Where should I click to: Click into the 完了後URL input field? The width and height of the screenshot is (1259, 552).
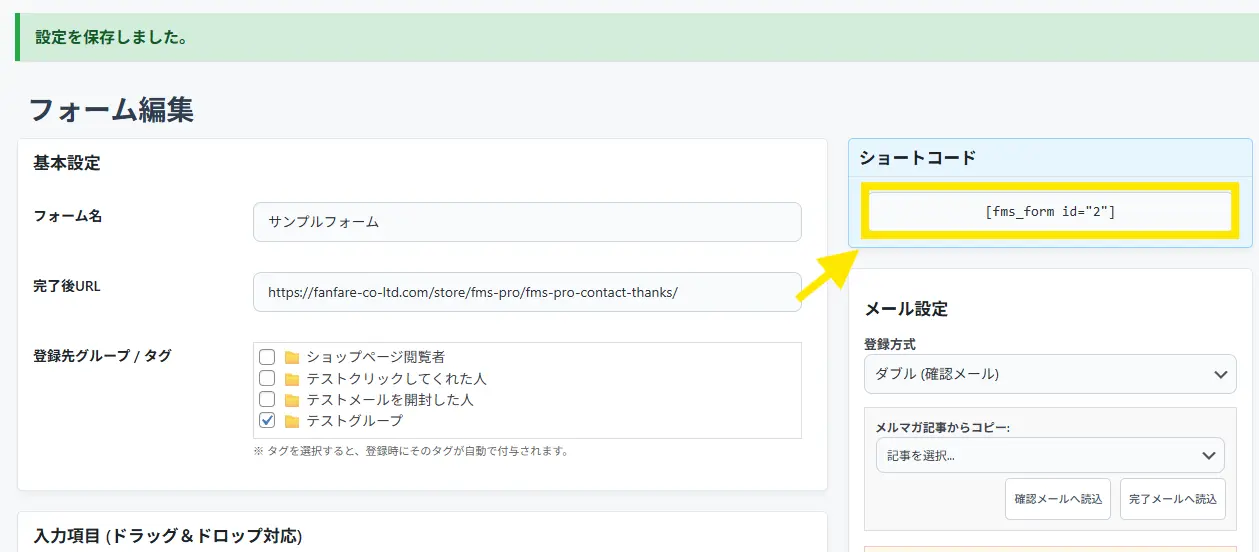tap(527, 293)
